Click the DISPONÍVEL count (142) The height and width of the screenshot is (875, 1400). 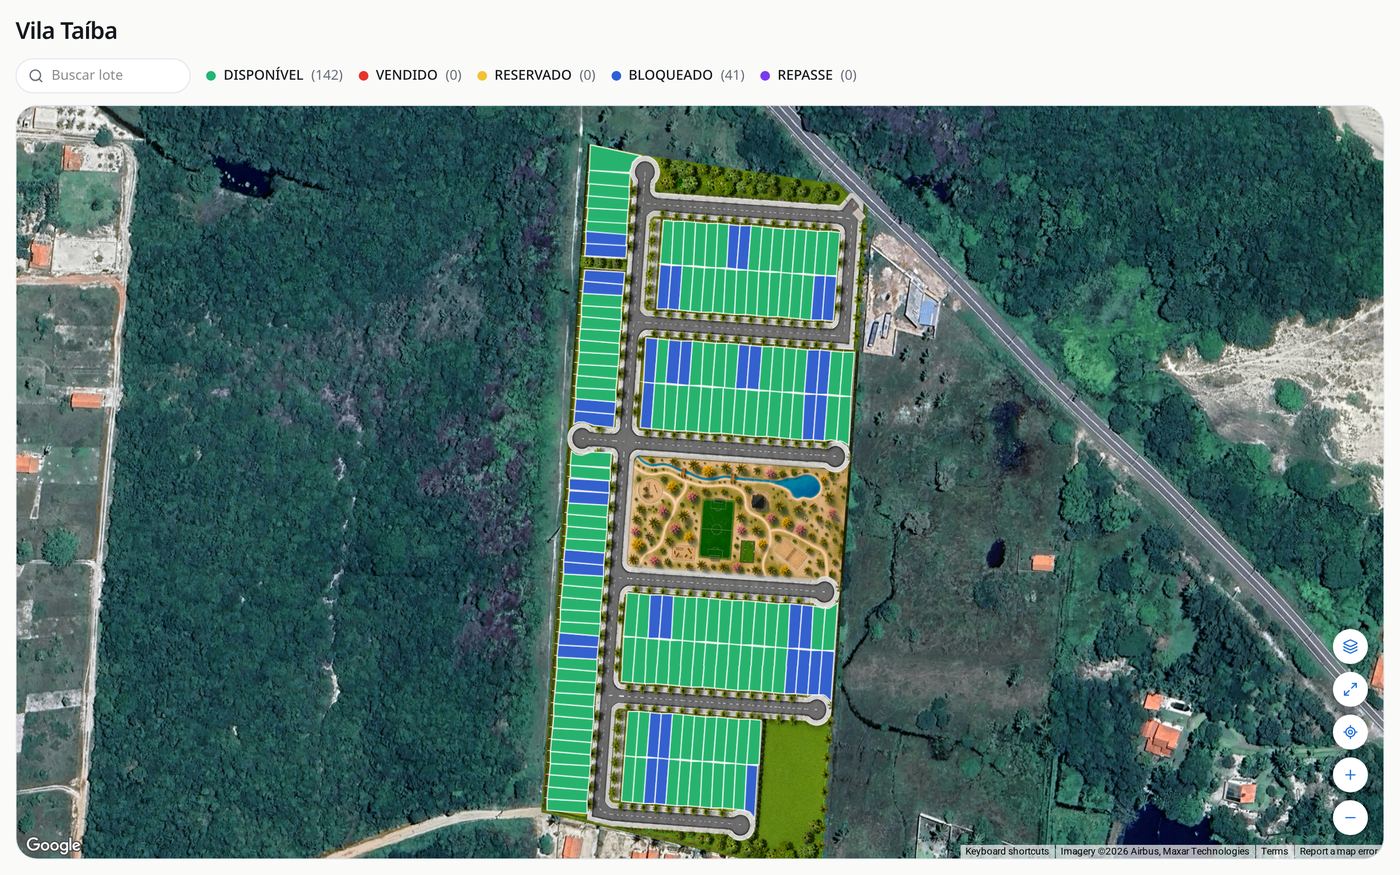tap(327, 75)
